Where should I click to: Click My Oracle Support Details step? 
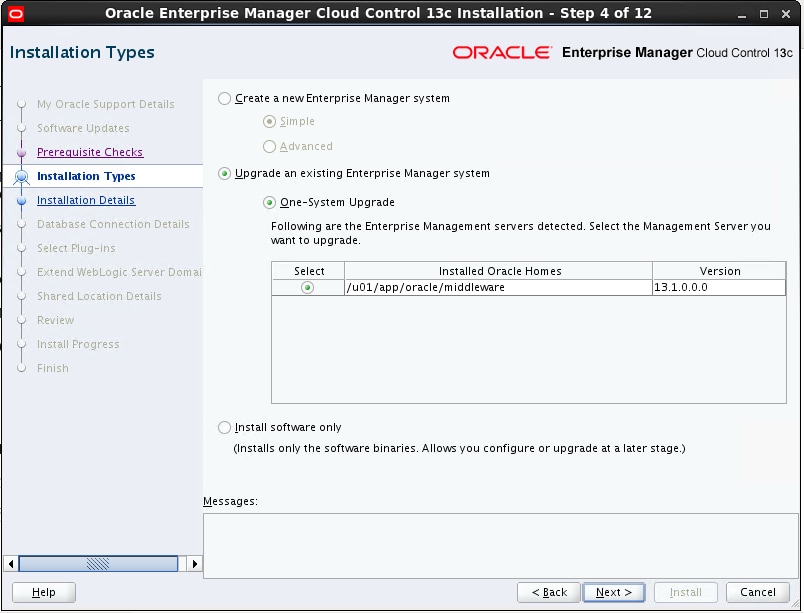[x=106, y=105]
